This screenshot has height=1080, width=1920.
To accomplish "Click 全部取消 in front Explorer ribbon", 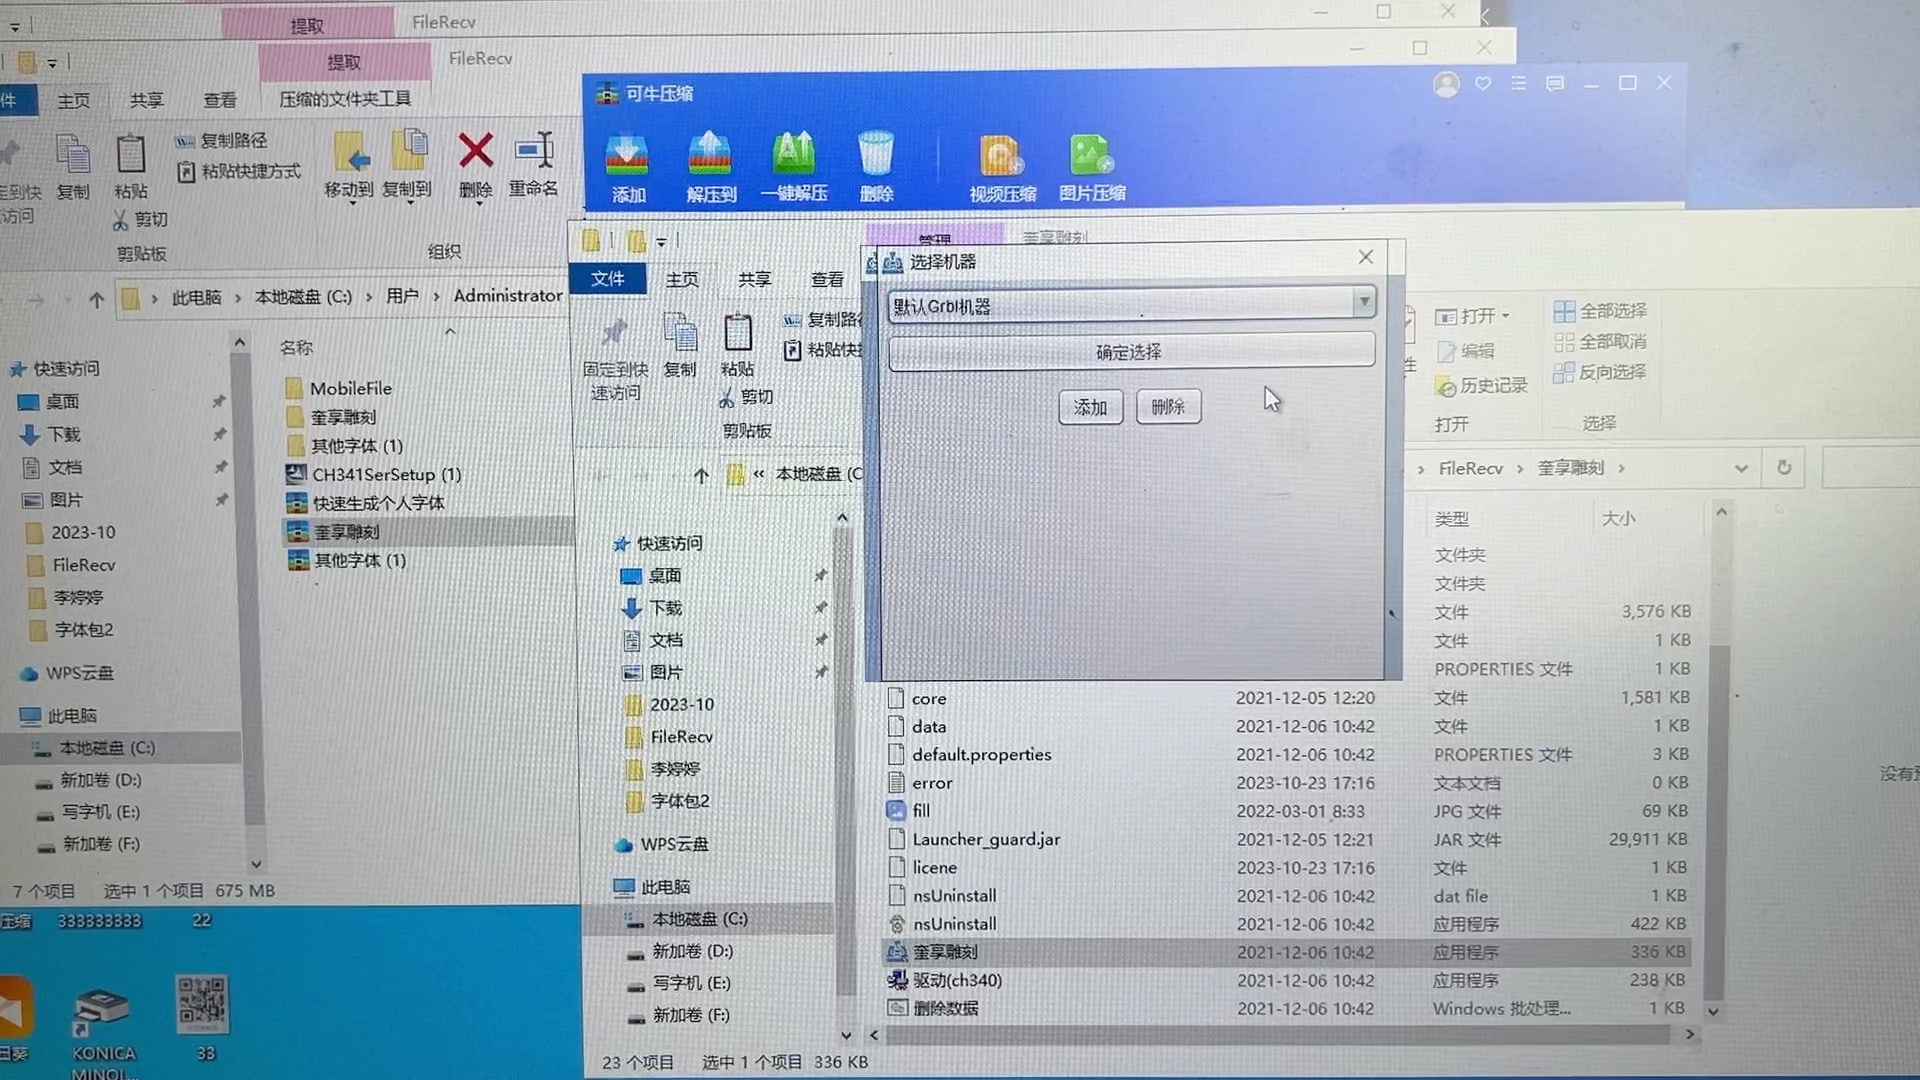I will pos(1600,341).
